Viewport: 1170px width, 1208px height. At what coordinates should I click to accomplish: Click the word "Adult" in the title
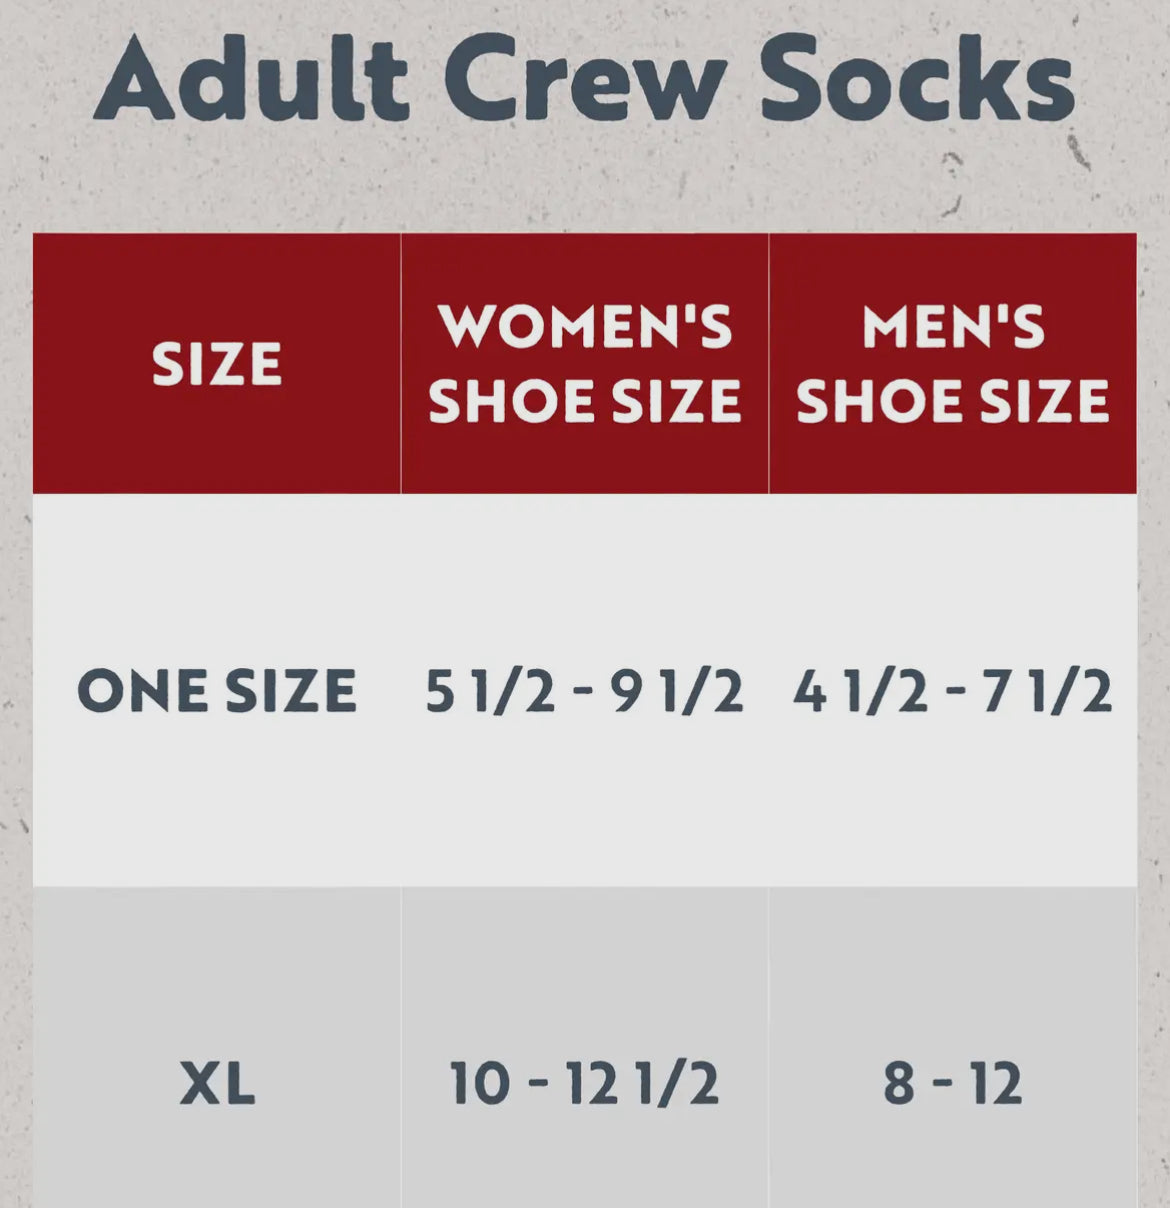pos(251,80)
